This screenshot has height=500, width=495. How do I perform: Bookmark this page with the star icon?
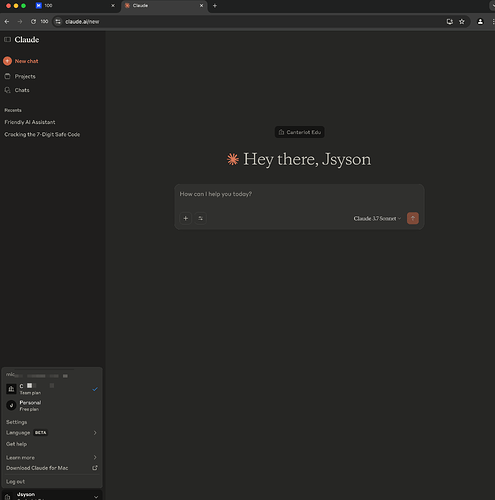(x=462, y=22)
